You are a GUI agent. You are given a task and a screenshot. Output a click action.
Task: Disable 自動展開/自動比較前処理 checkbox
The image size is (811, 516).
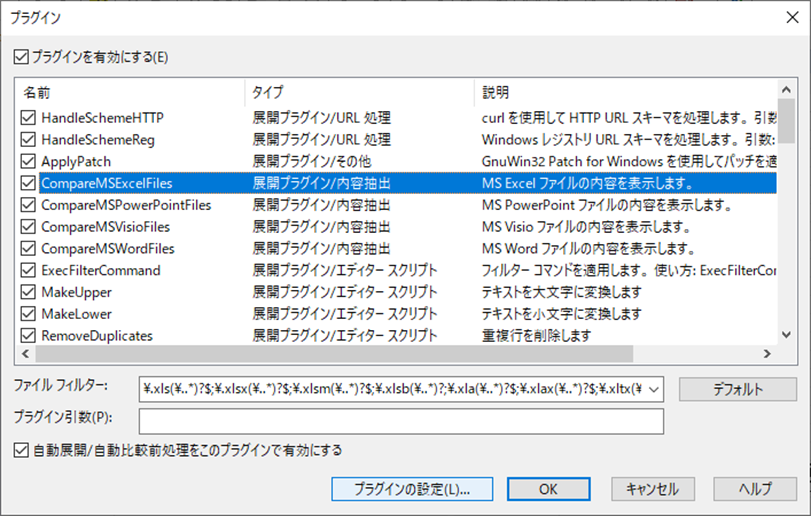click(22, 450)
